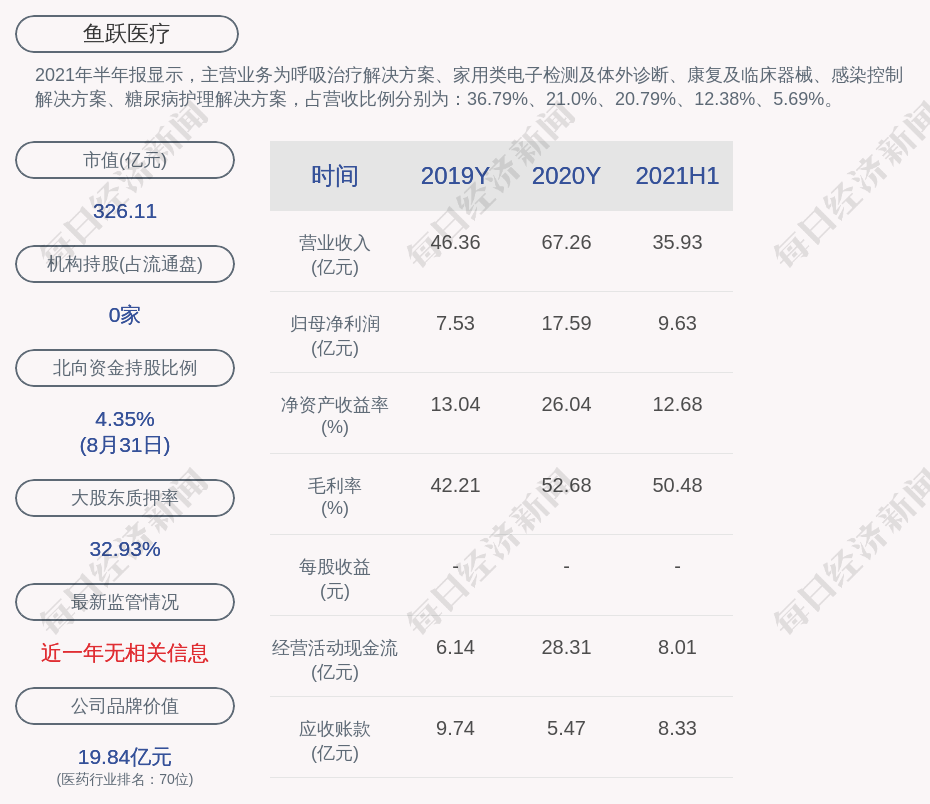Click the 营业收入(亿元) row label

pyautogui.click(x=335, y=255)
